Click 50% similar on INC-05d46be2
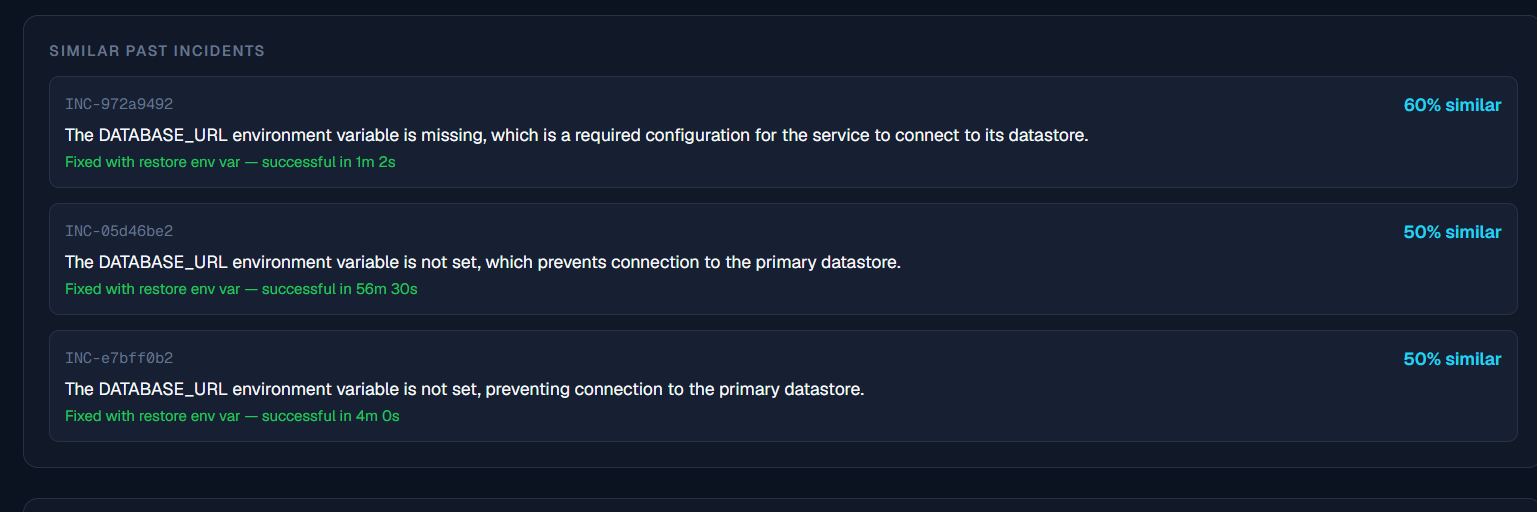The image size is (1537, 512). click(x=1452, y=232)
